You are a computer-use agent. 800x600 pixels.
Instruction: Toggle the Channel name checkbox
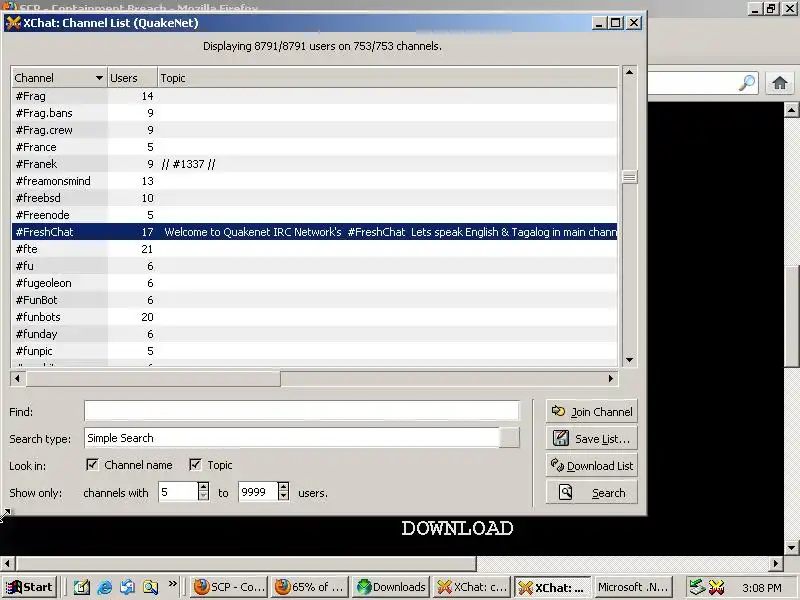pos(92,465)
